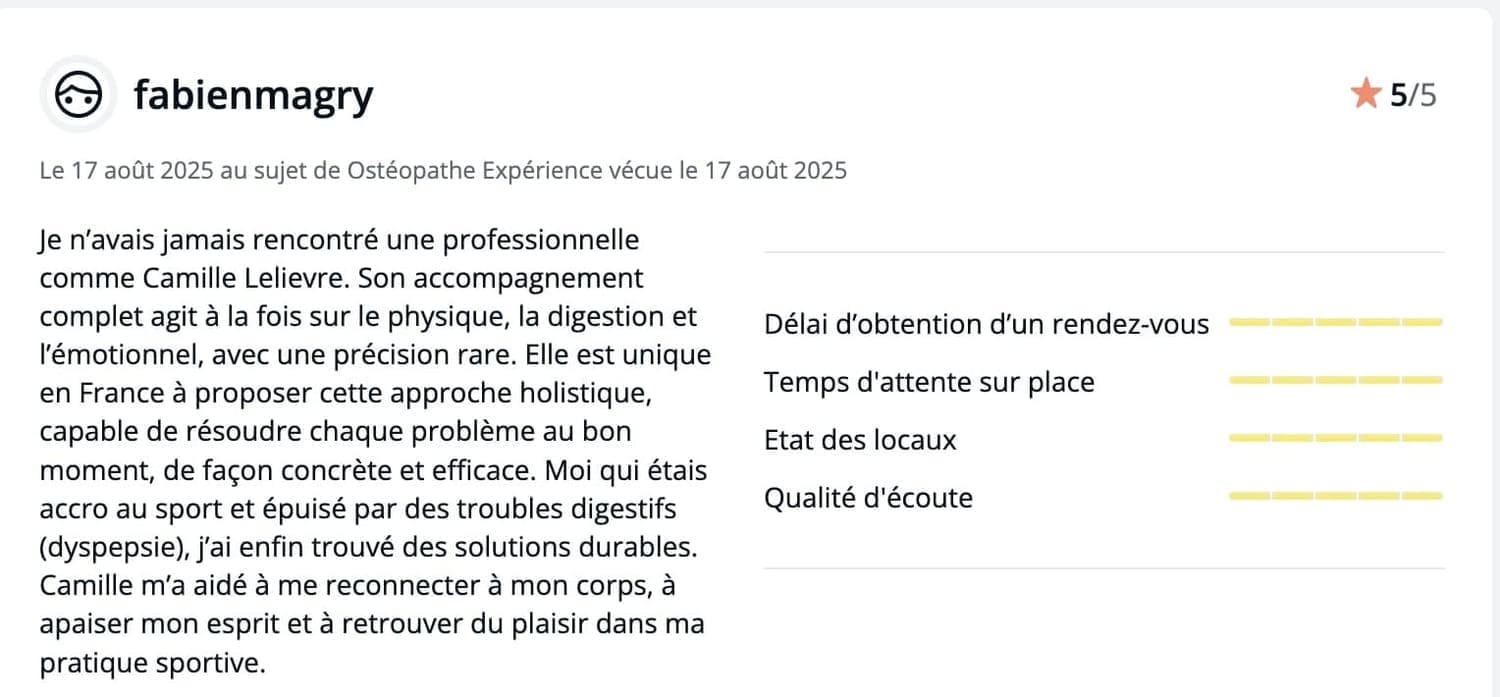Click the Qualité d'écoute rating bar

point(1336,496)
